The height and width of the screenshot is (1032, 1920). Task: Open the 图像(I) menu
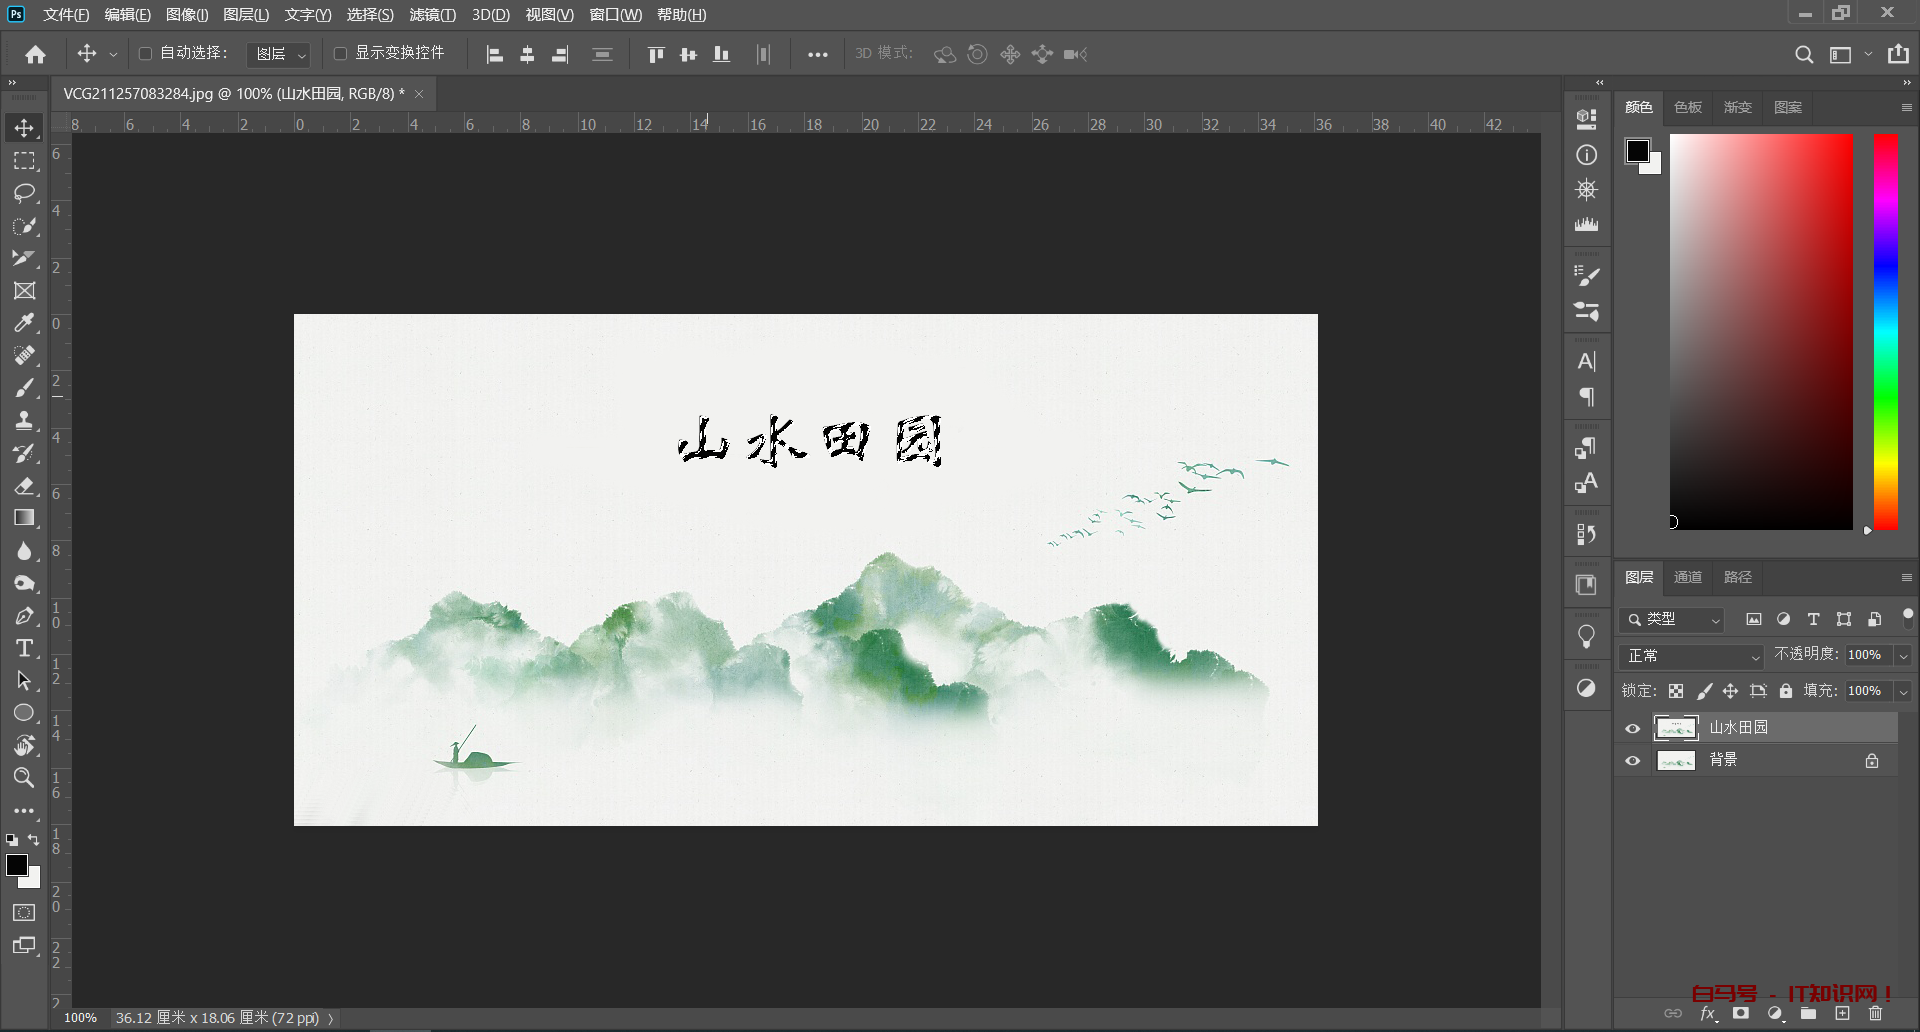(187, 15)
